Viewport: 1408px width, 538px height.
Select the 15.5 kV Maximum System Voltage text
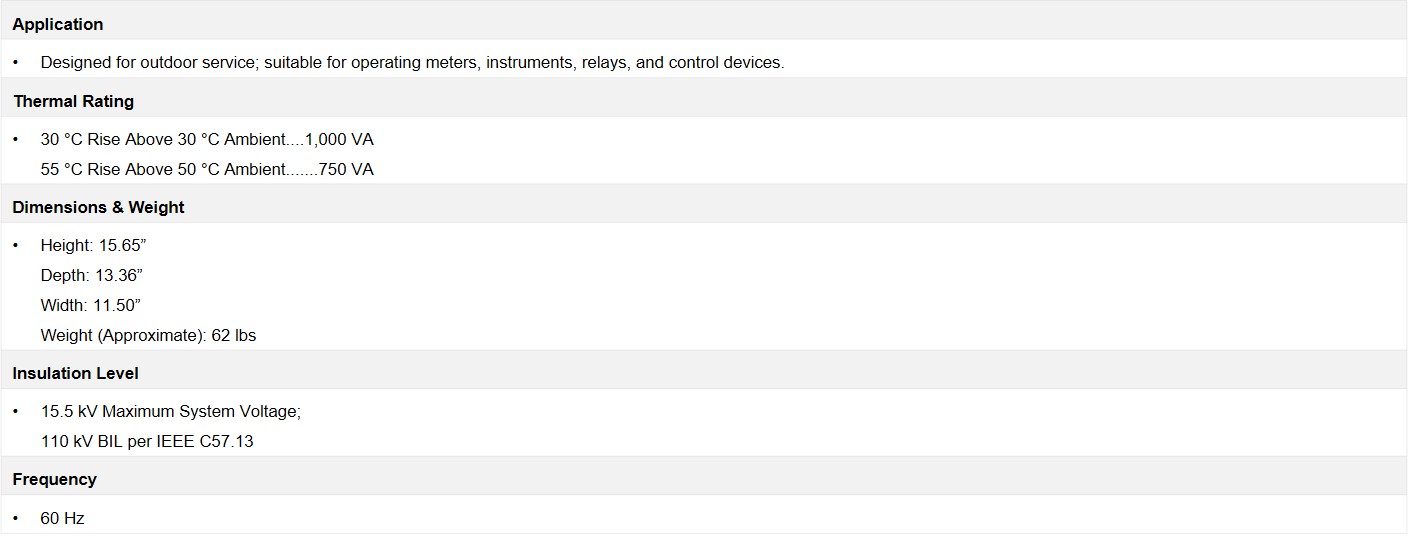(x=171, y=411)
